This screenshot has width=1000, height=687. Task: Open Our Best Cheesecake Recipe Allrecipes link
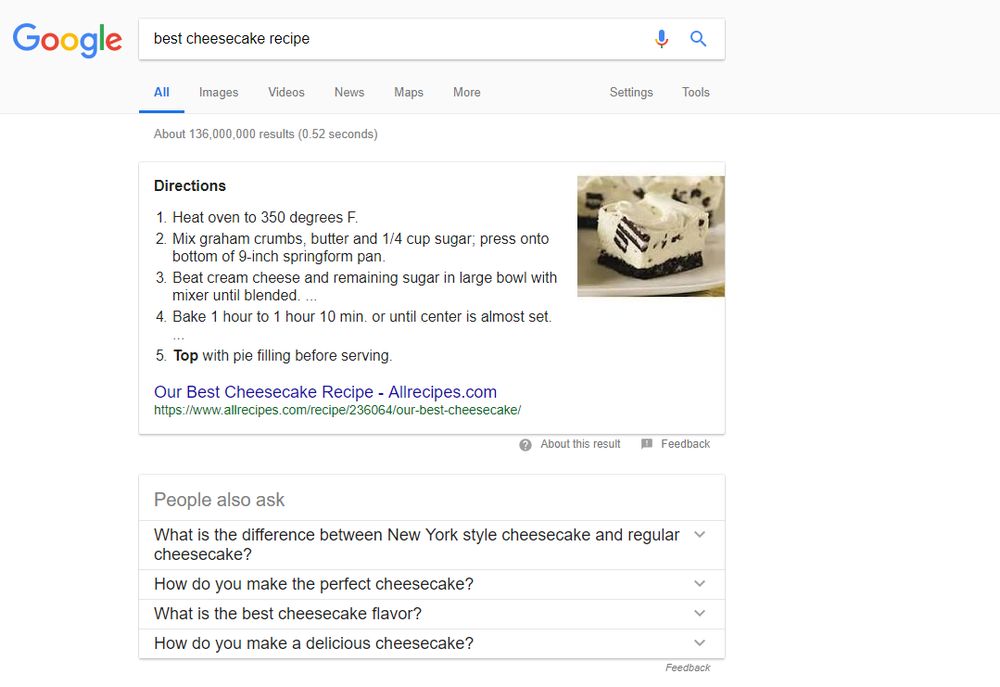tap(325, 392)
